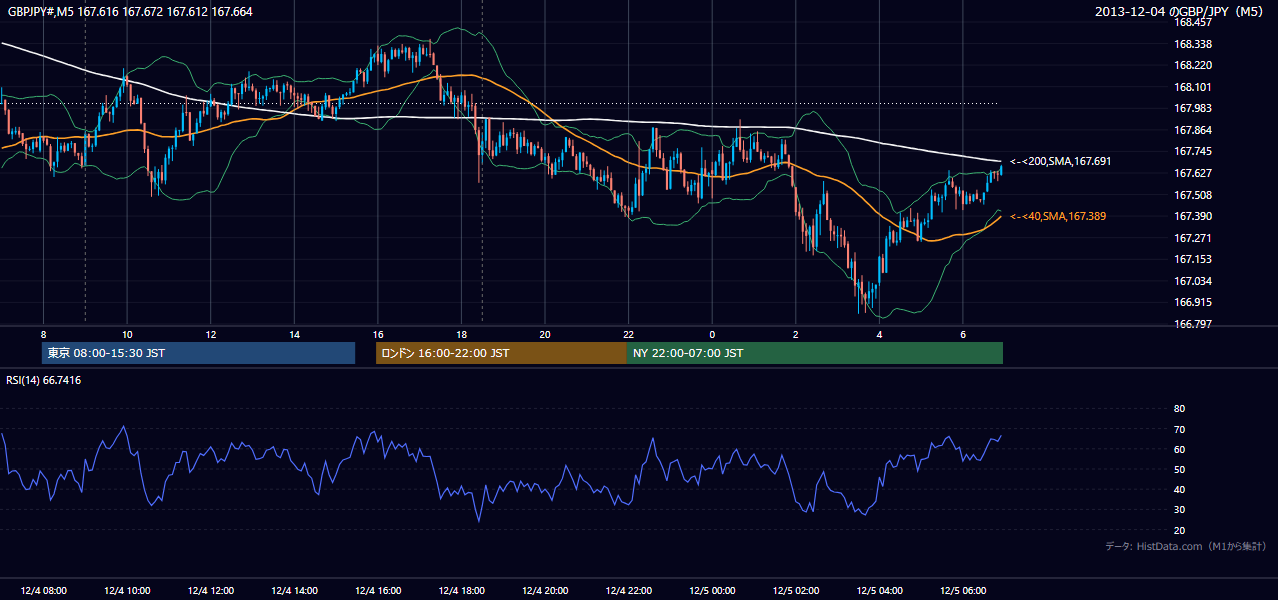Click price axis label 168.338
Image resolution: width=1278 pixels, height=600 pixels.
click(1192, 44)
